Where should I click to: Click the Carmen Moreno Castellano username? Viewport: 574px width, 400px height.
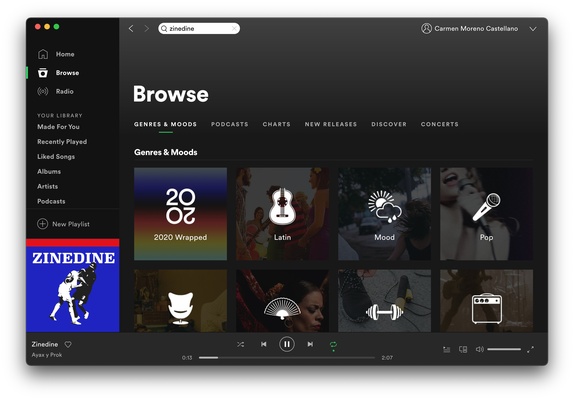[476, 29]
